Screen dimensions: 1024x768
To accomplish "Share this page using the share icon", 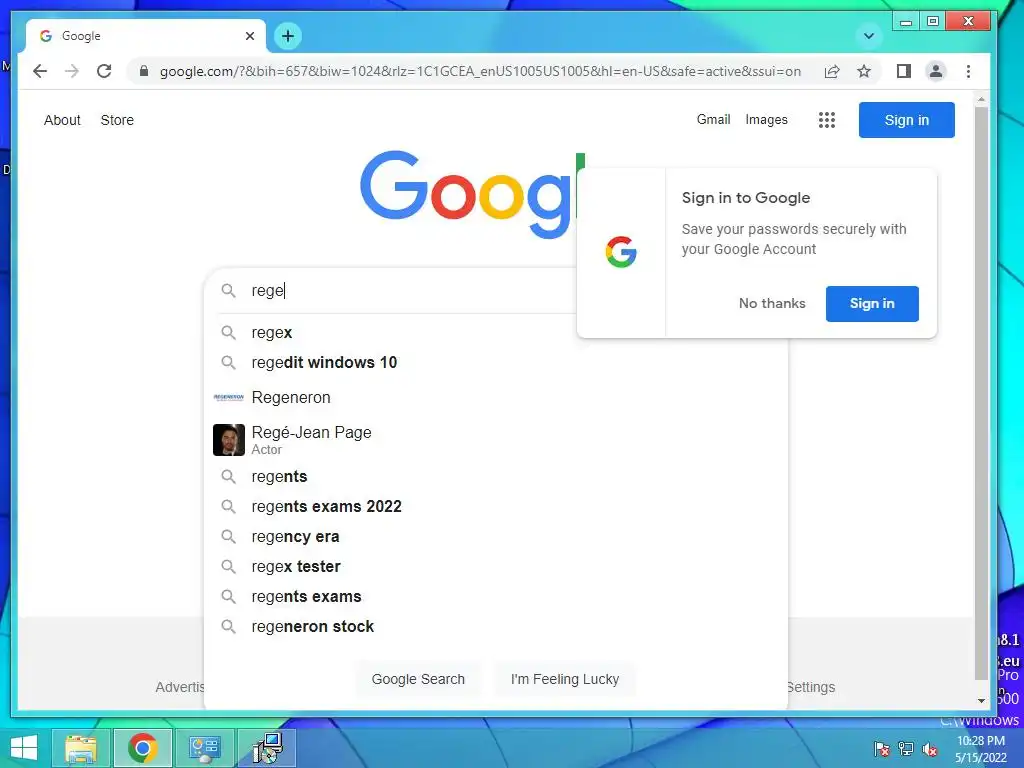I will 831,71.
